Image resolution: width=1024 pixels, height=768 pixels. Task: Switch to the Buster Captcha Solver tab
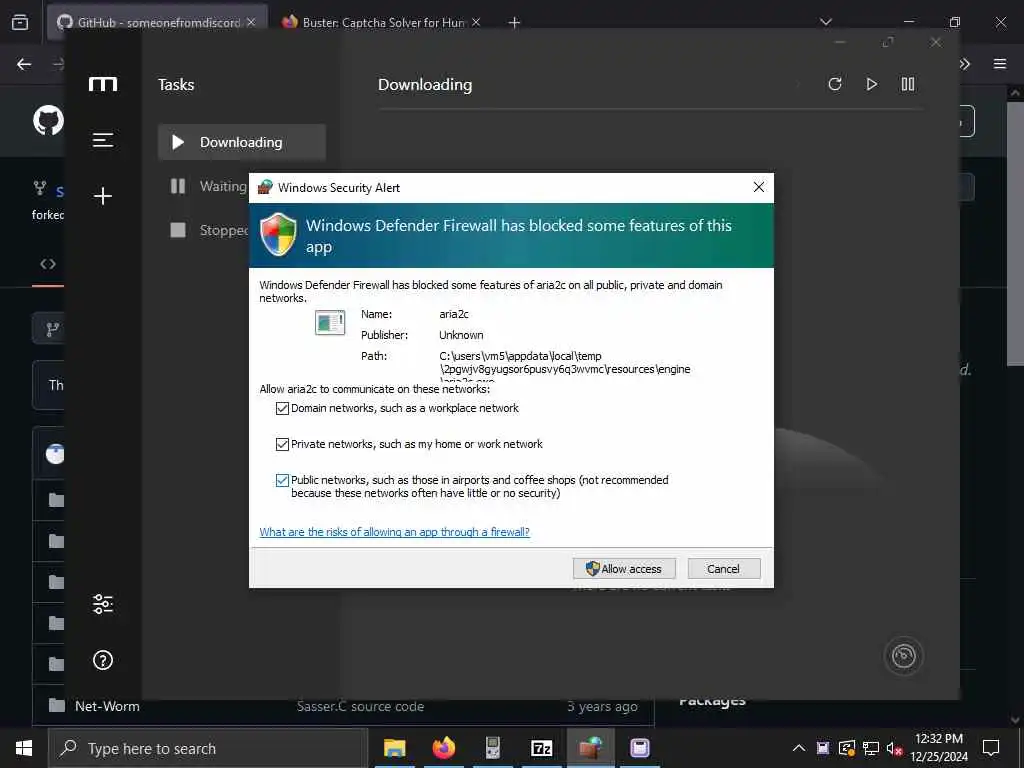point(383,22)
